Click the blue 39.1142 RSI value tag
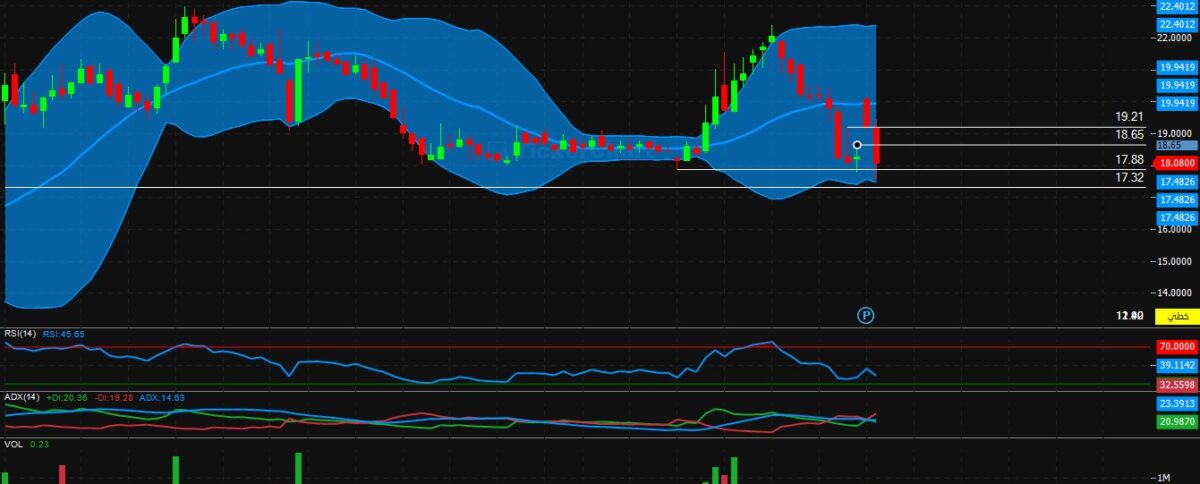 tap(1177, 366)
